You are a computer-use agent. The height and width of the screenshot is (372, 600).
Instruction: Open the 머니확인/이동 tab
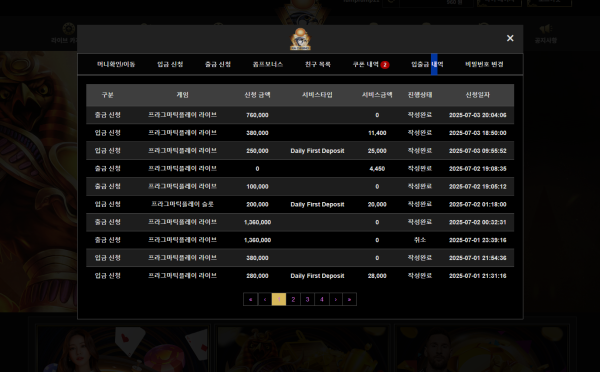(116, 64)
